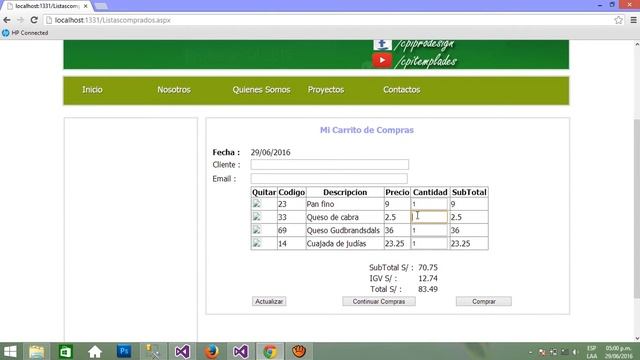Click the Total S/ value 83.49

[x=428, y=289]
